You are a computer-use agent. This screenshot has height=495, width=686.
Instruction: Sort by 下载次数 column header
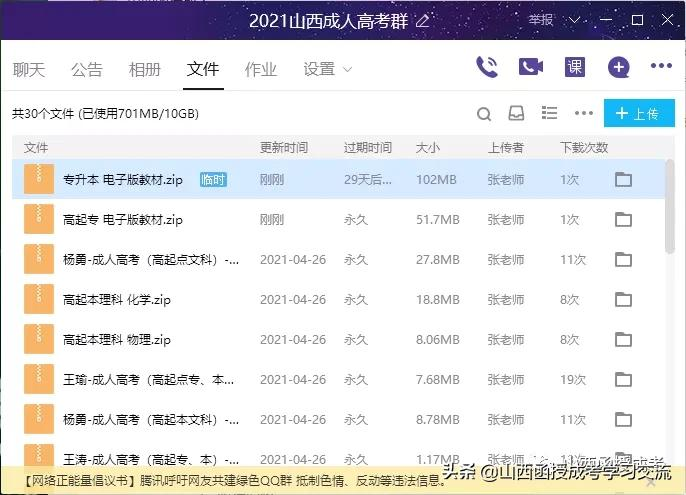584,147
